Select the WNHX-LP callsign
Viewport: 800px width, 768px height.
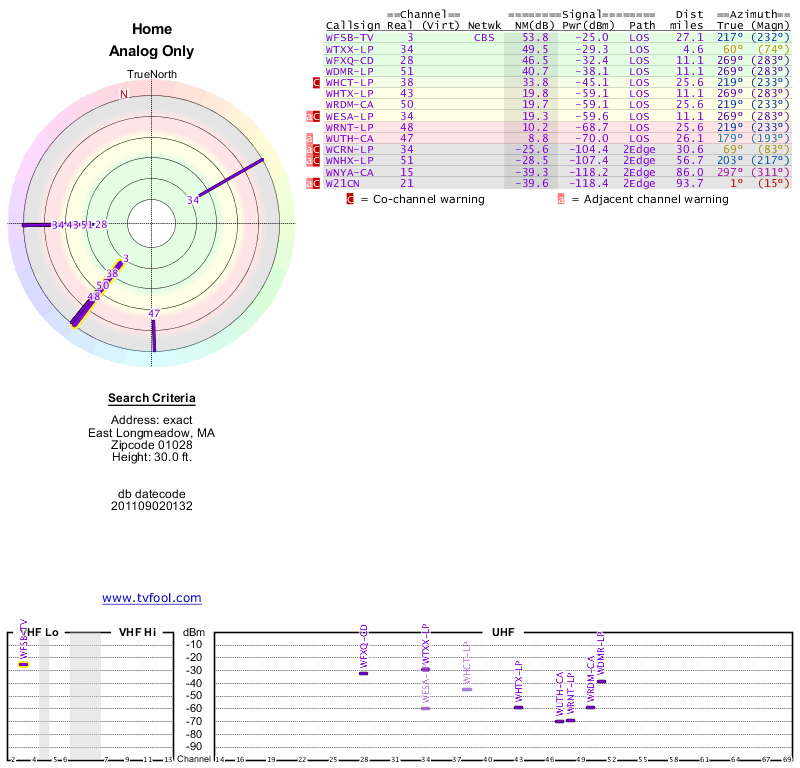[x=349, y=161]
